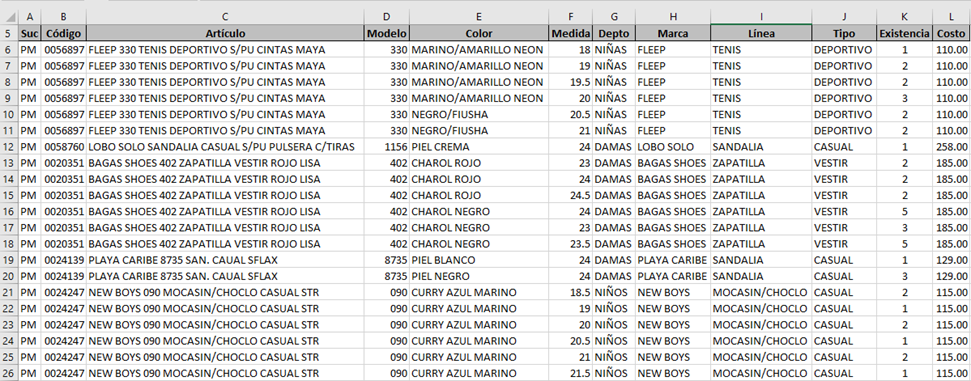Click PIEL NEGRO cell in row 20
Image resolution: width=971 pixels, height=381 pixels.
coord(479,276)
